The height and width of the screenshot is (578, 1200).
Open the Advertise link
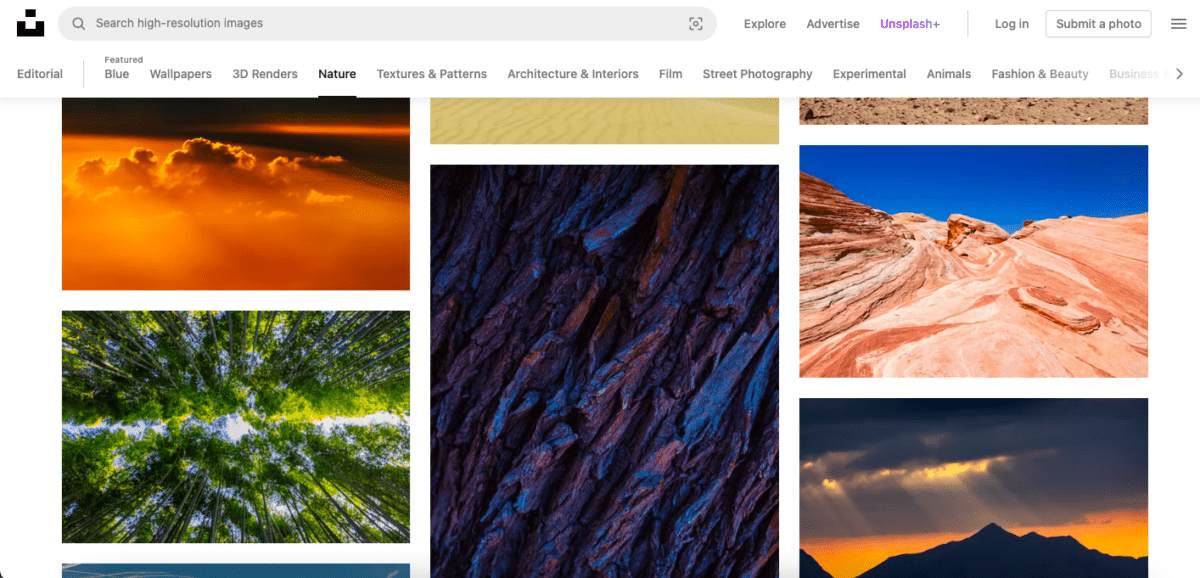click(x=833, y=24)
